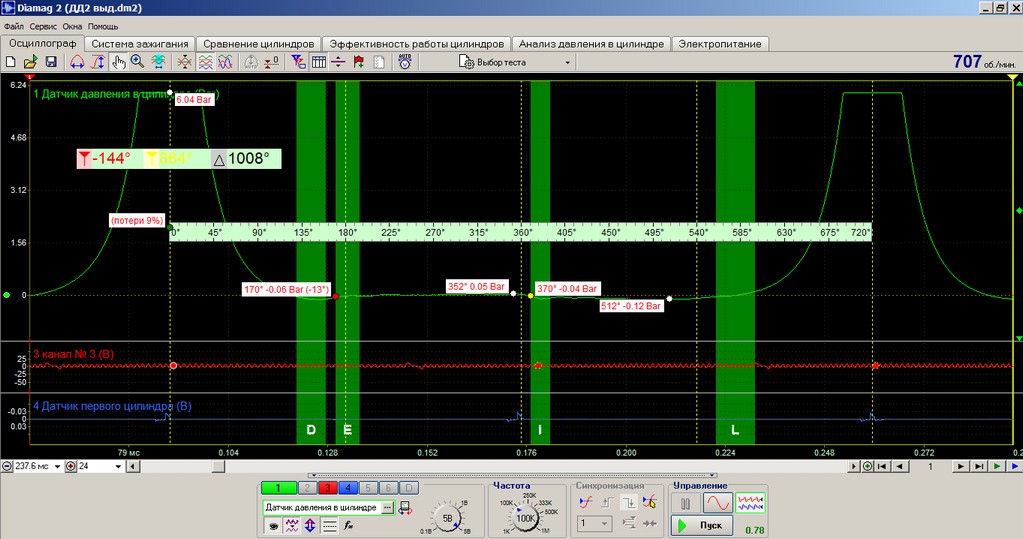Activate the hand pan tool

click(x=118, y=62)
